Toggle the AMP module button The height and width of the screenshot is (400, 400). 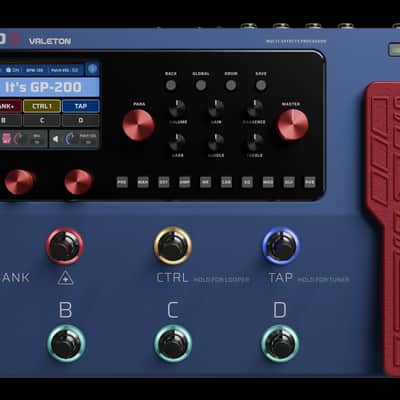[x=185, y=182]
